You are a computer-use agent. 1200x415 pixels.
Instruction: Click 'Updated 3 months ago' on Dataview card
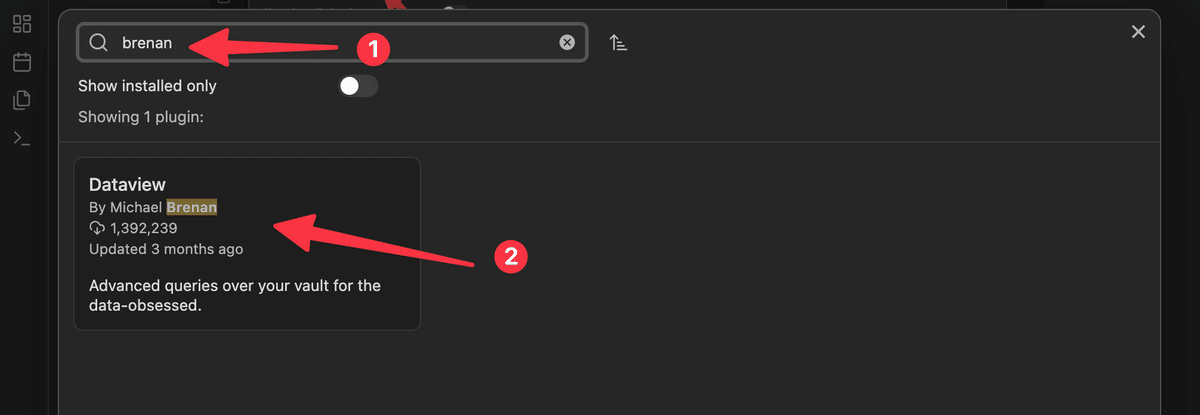pos(166,249)
